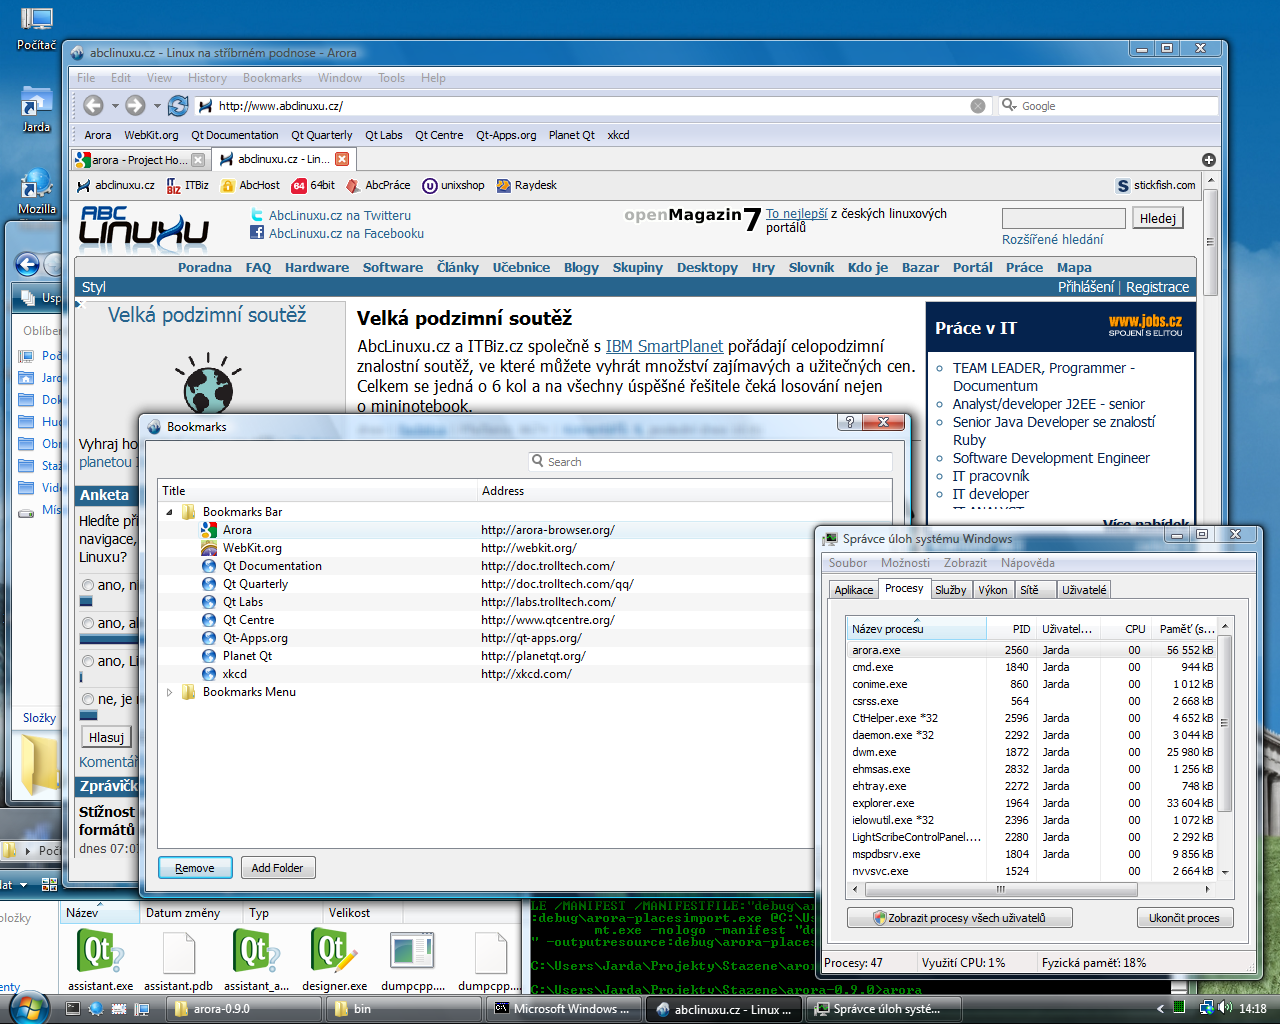Open the Možnosti menu in Task Manager
This screenshot has height=1024, width=1280.
[905, 563]
